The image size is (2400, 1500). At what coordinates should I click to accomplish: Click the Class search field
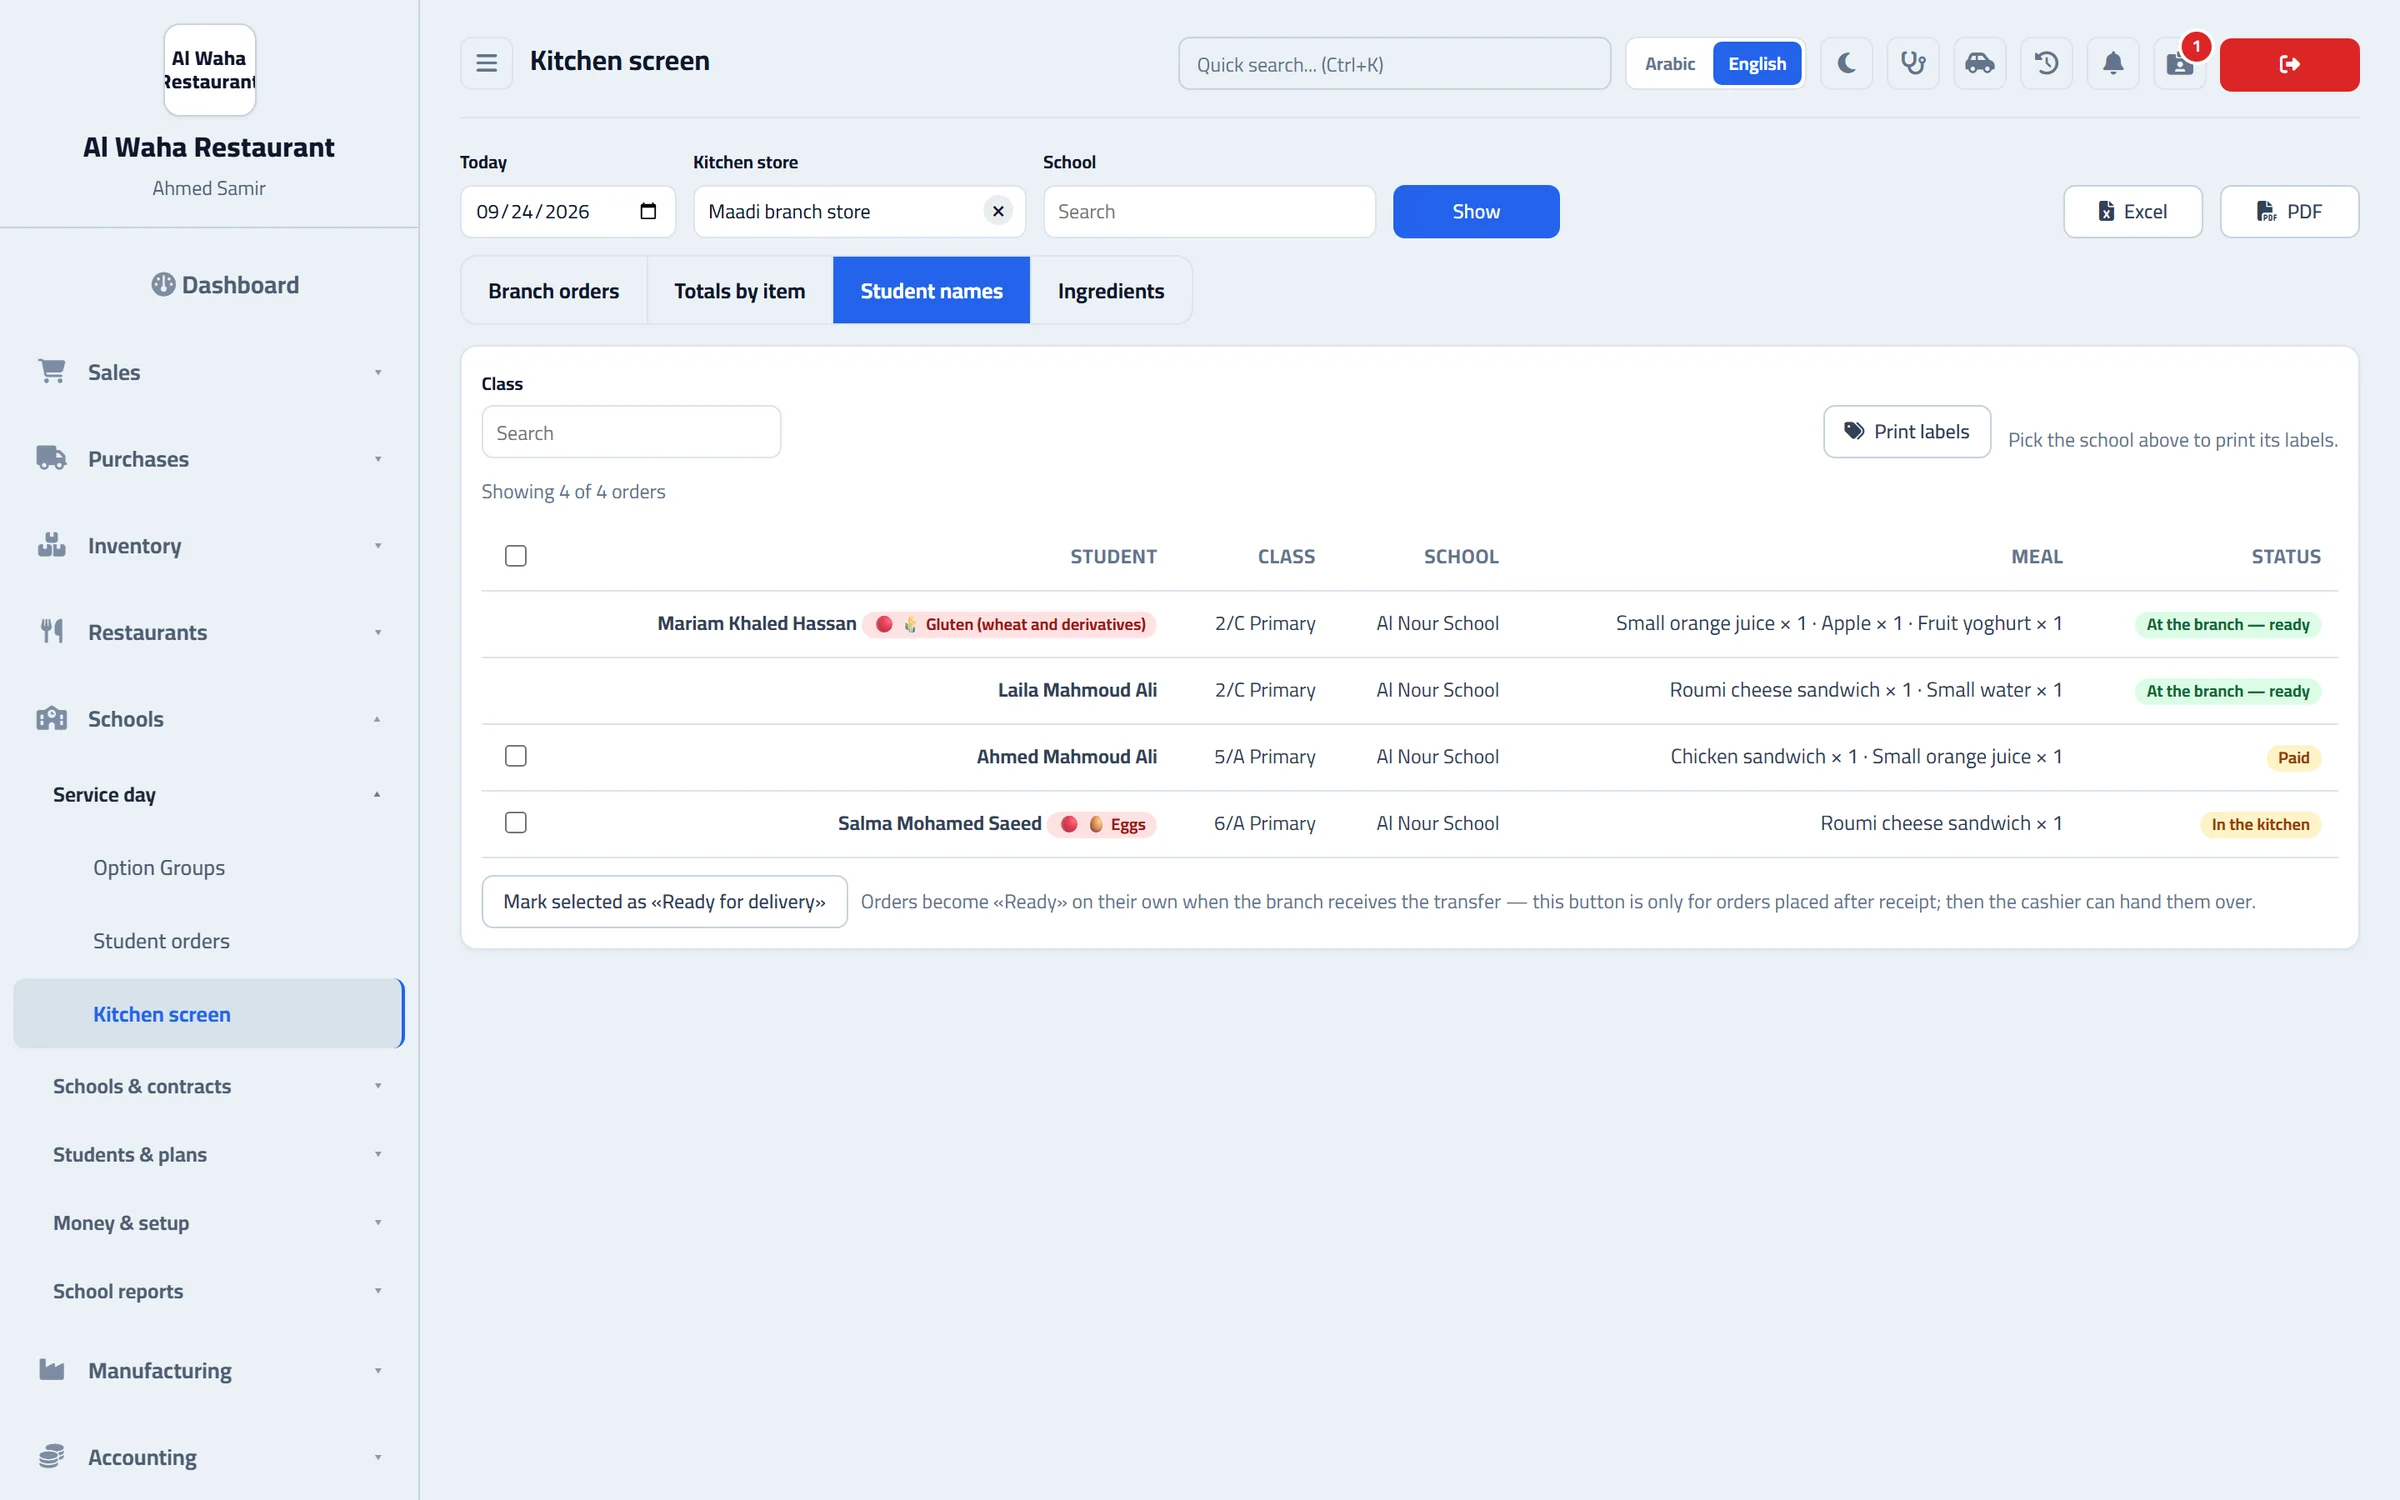[x=631, y=432]
